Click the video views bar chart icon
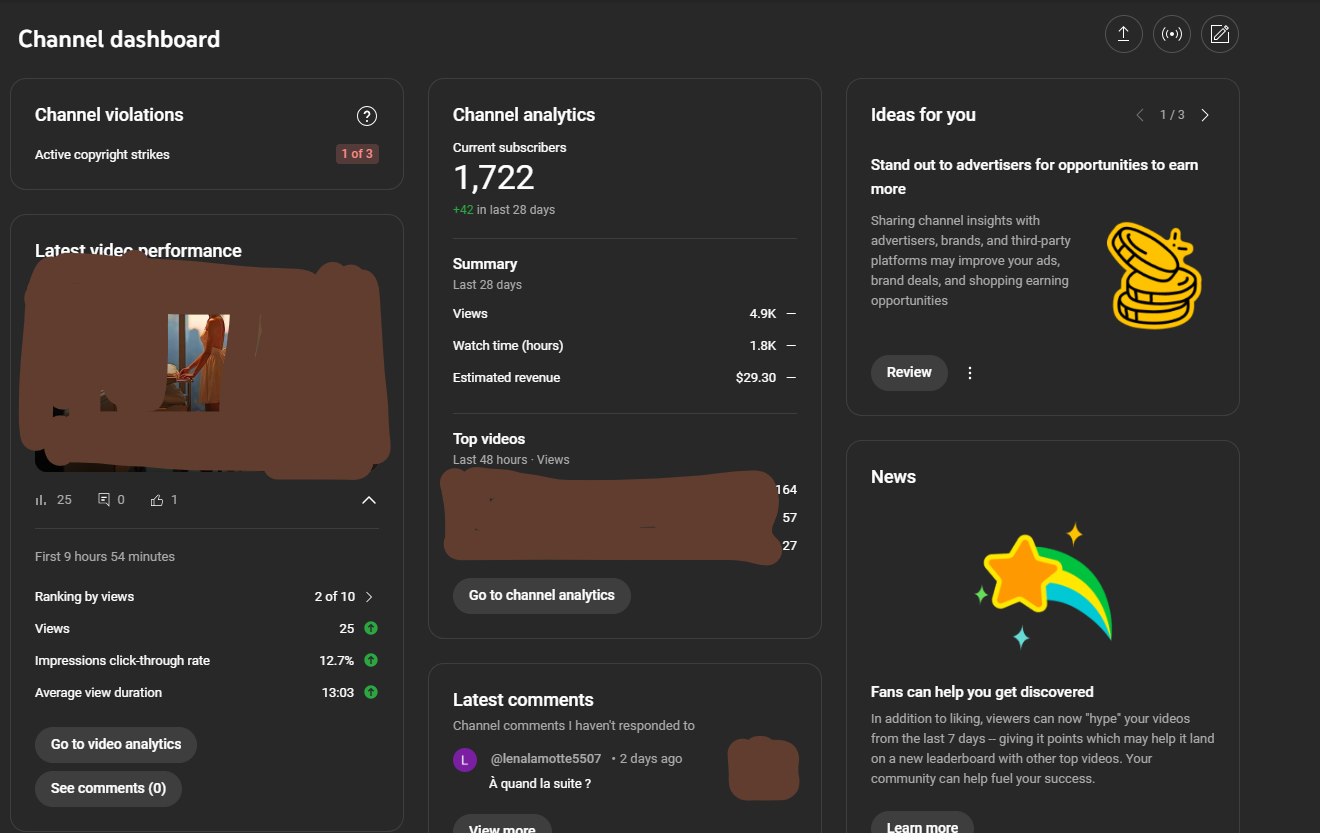The image size is (1320, 833). pos(41,499)
